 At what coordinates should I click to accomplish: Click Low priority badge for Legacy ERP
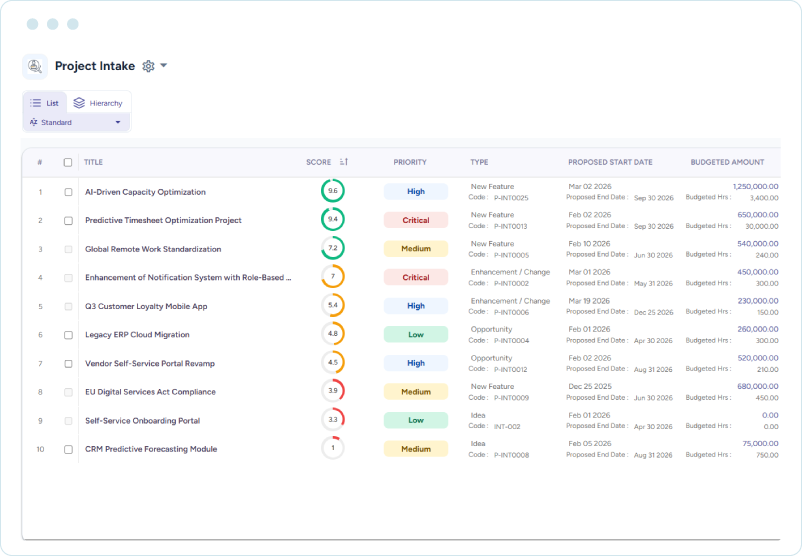[x=416, y=335]
